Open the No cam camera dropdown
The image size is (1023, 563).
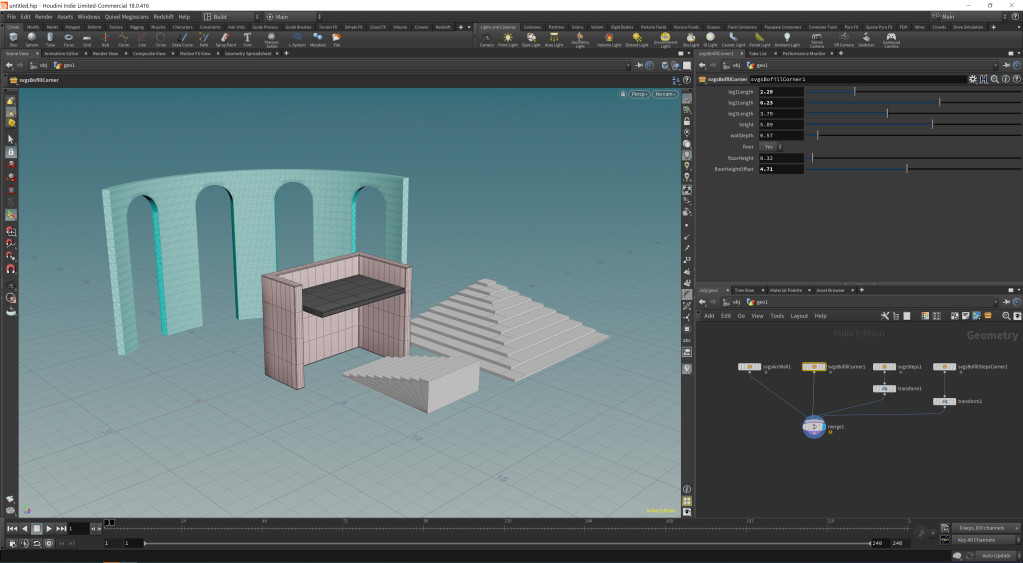click(665, 94)
